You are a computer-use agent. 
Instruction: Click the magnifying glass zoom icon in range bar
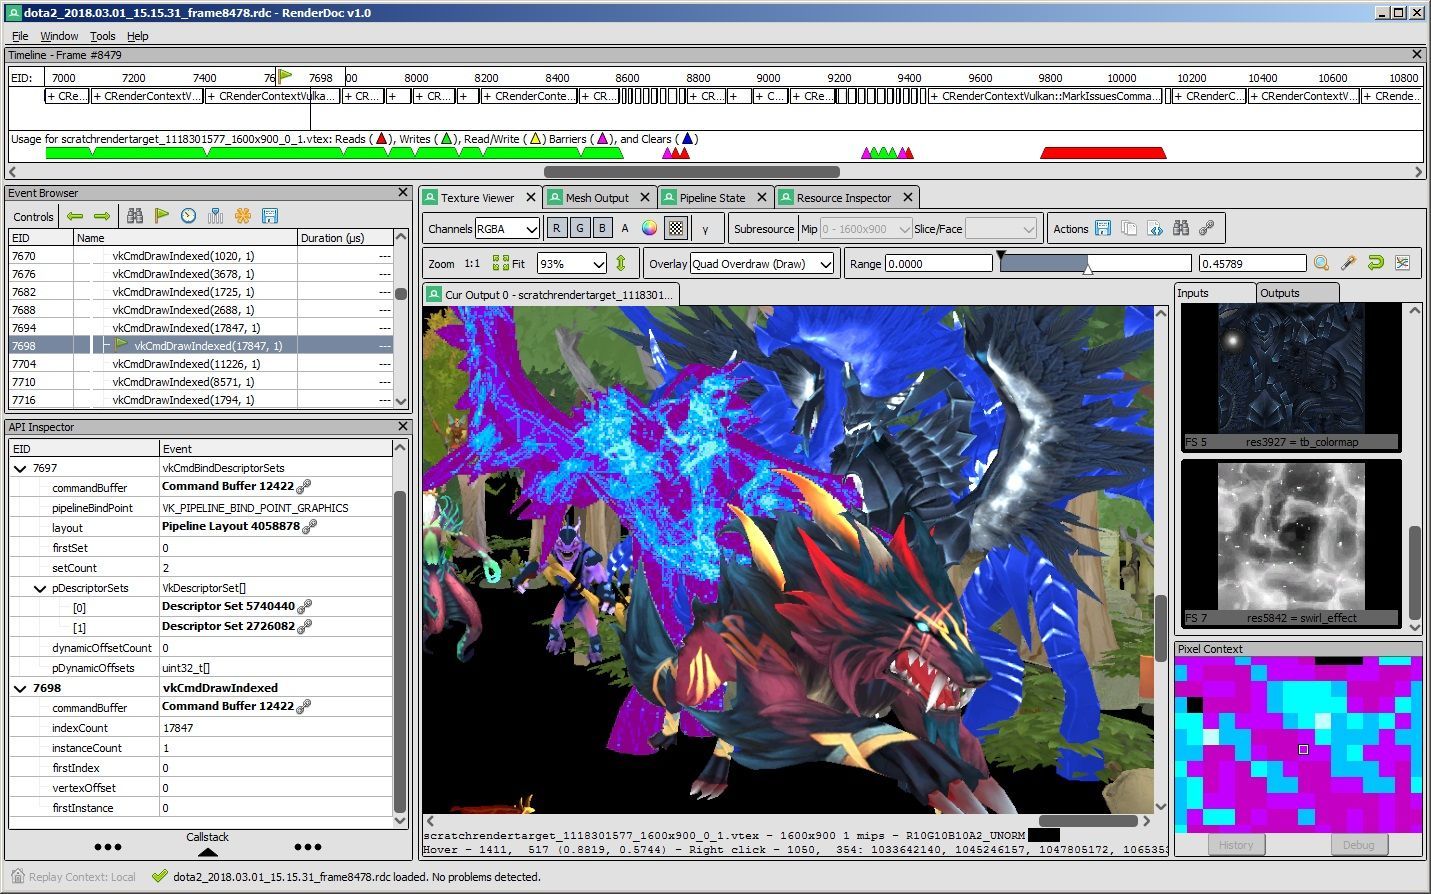pyautogui.click(x=1321, y=263)
